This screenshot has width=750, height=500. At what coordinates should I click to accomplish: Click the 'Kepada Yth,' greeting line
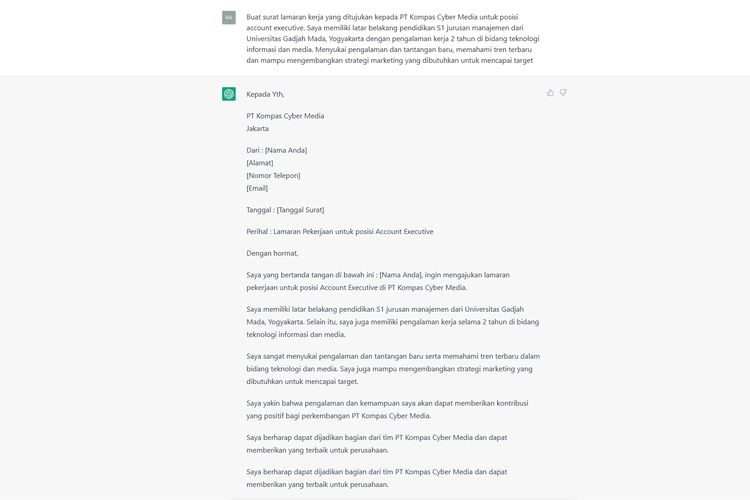click(x=265, y=94)
